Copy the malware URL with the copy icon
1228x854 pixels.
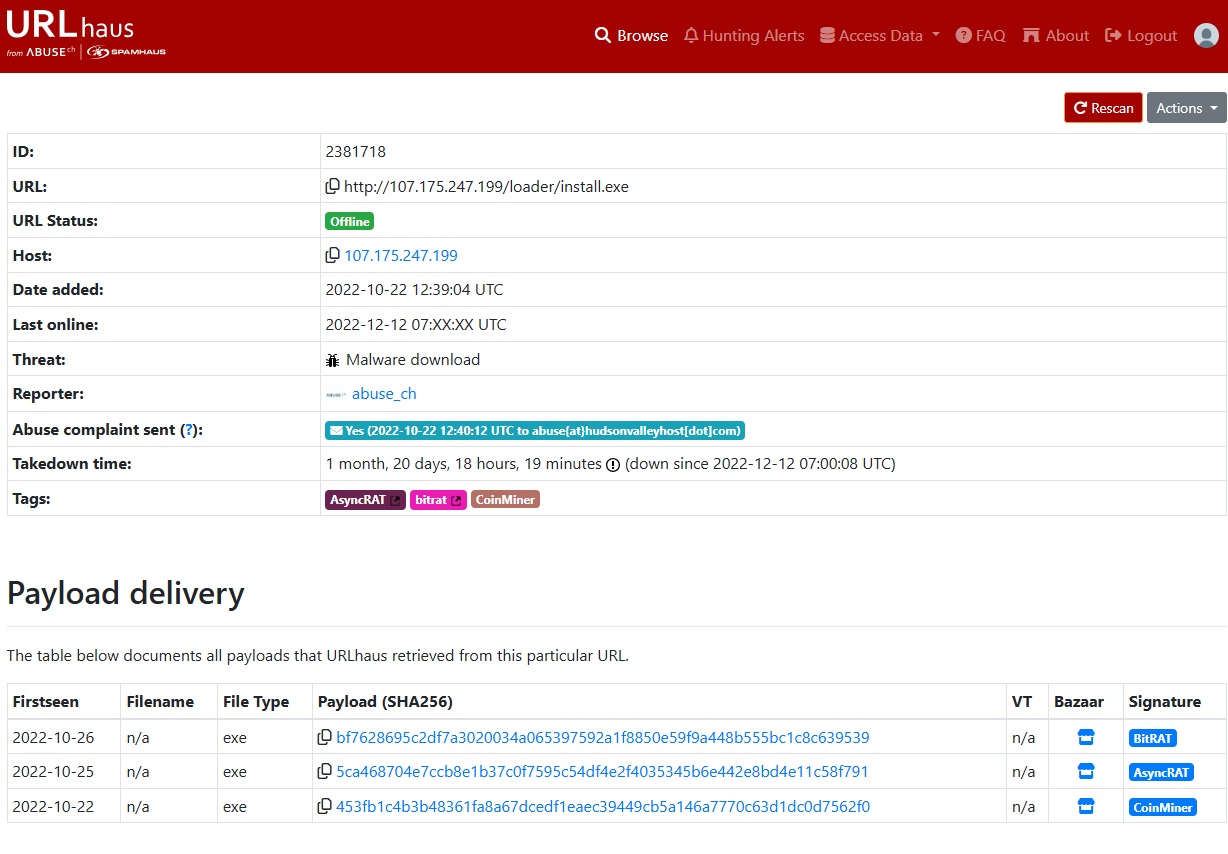click(333, 187)
